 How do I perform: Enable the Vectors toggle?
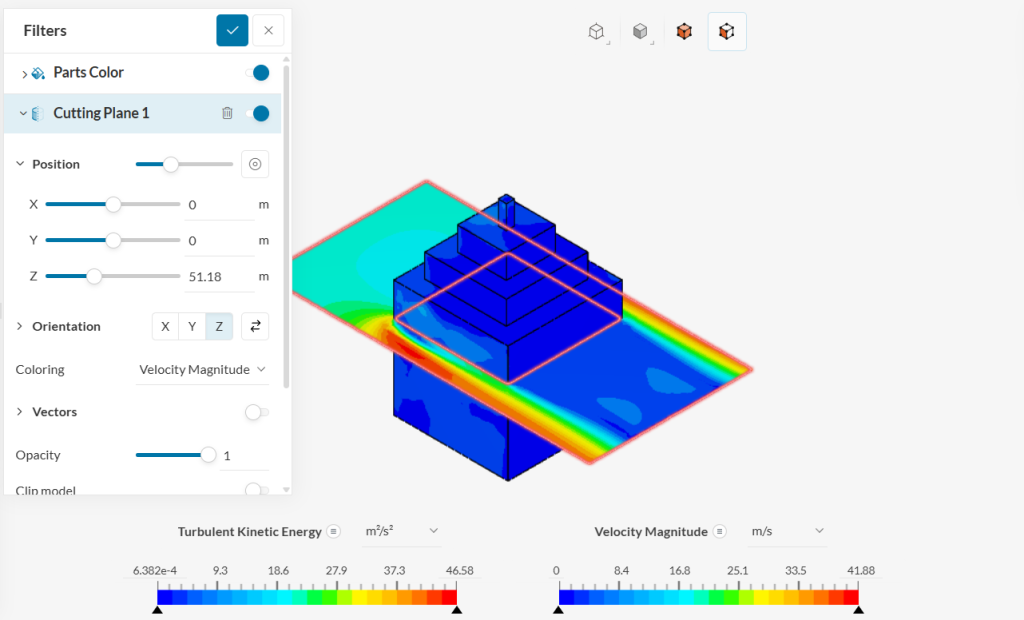256,412
